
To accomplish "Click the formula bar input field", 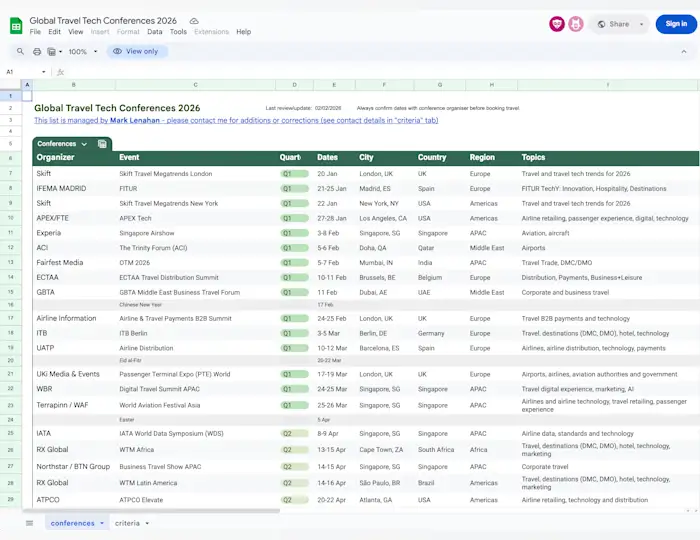I will pyautogui.click(x=382, y=72).
